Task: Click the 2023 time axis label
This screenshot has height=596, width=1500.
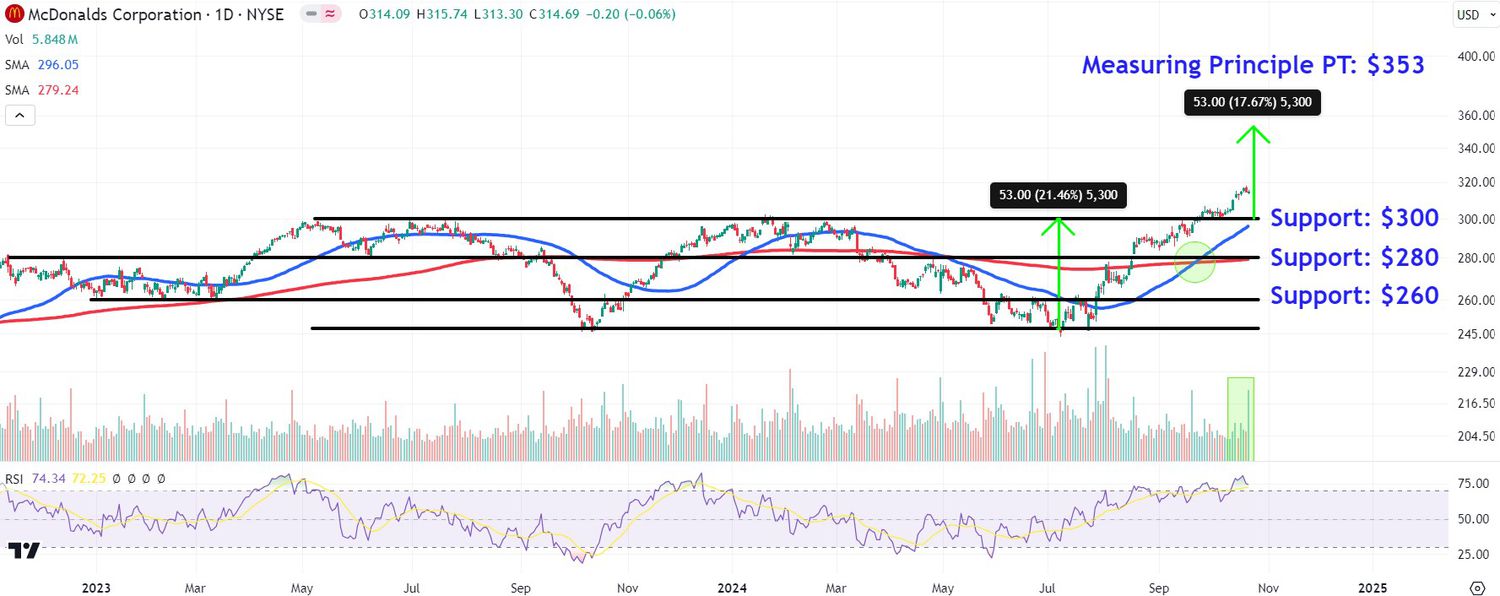Action: pyautogui.click(x=95, y=586)
